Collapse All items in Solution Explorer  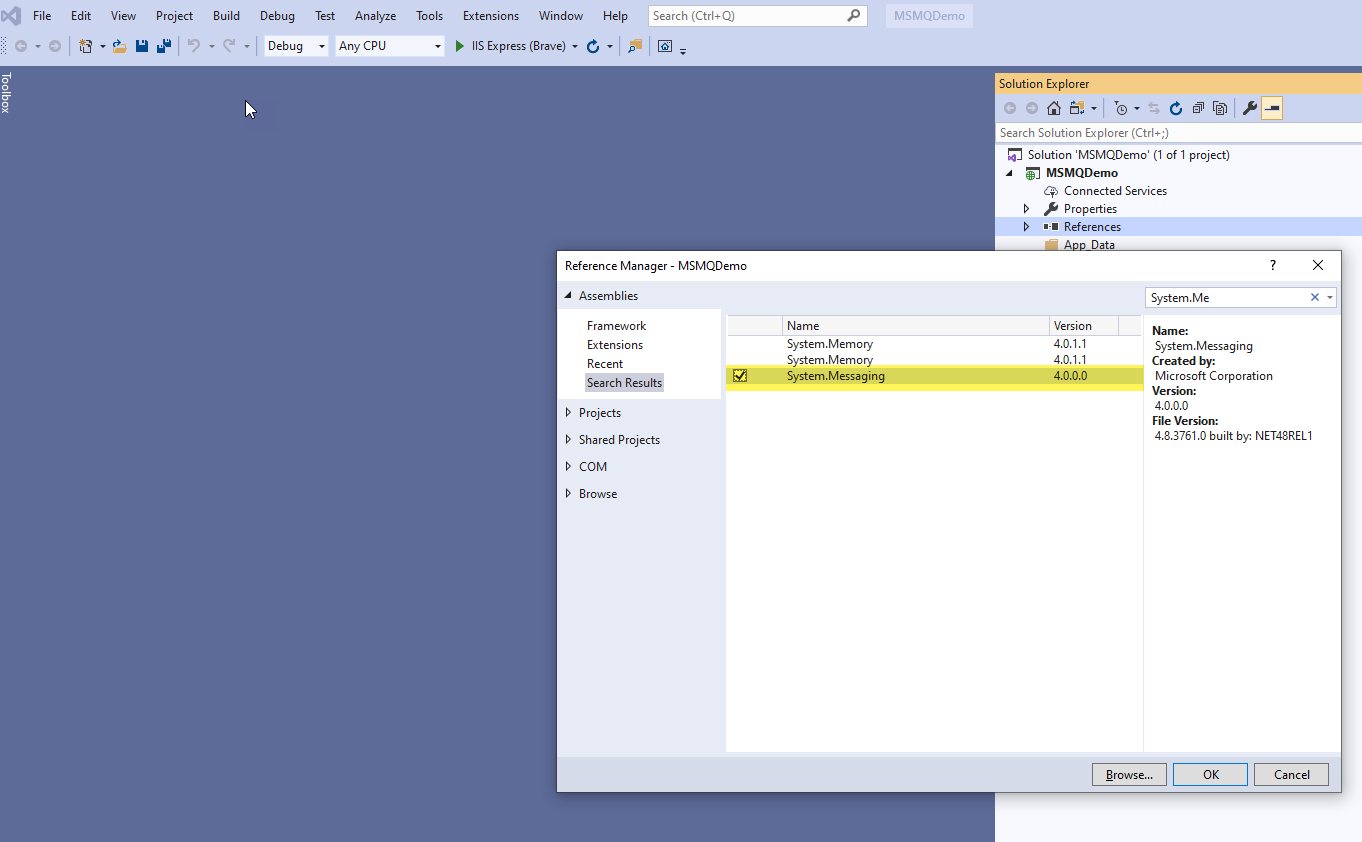pos(1198,107)
